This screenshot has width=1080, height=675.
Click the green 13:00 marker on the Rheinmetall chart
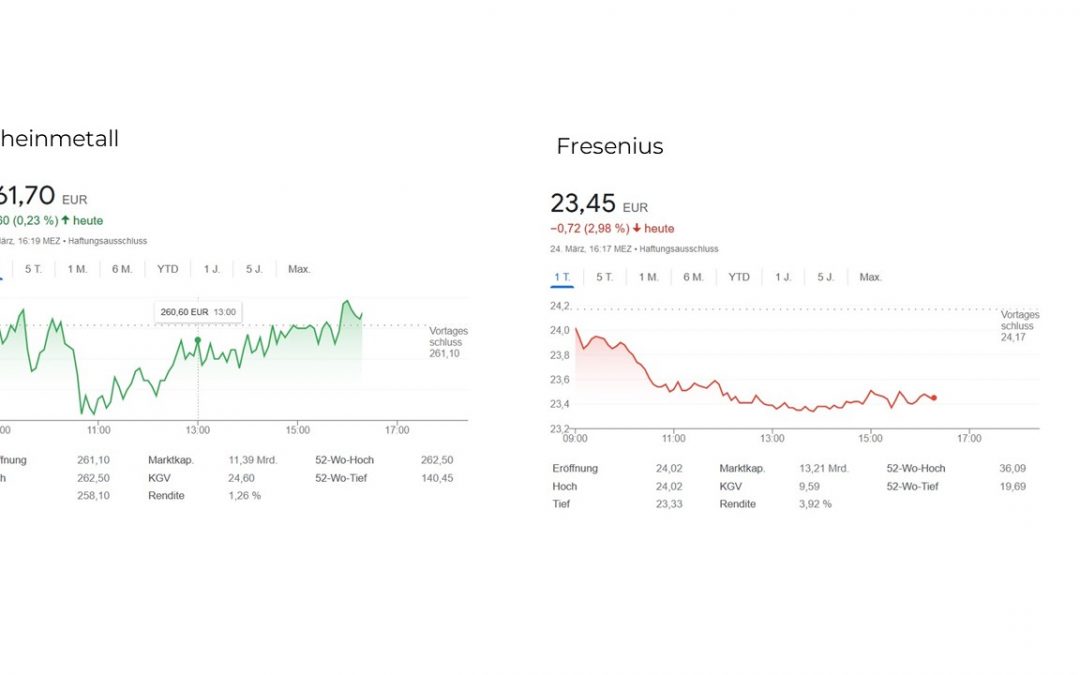pos(198,340)
